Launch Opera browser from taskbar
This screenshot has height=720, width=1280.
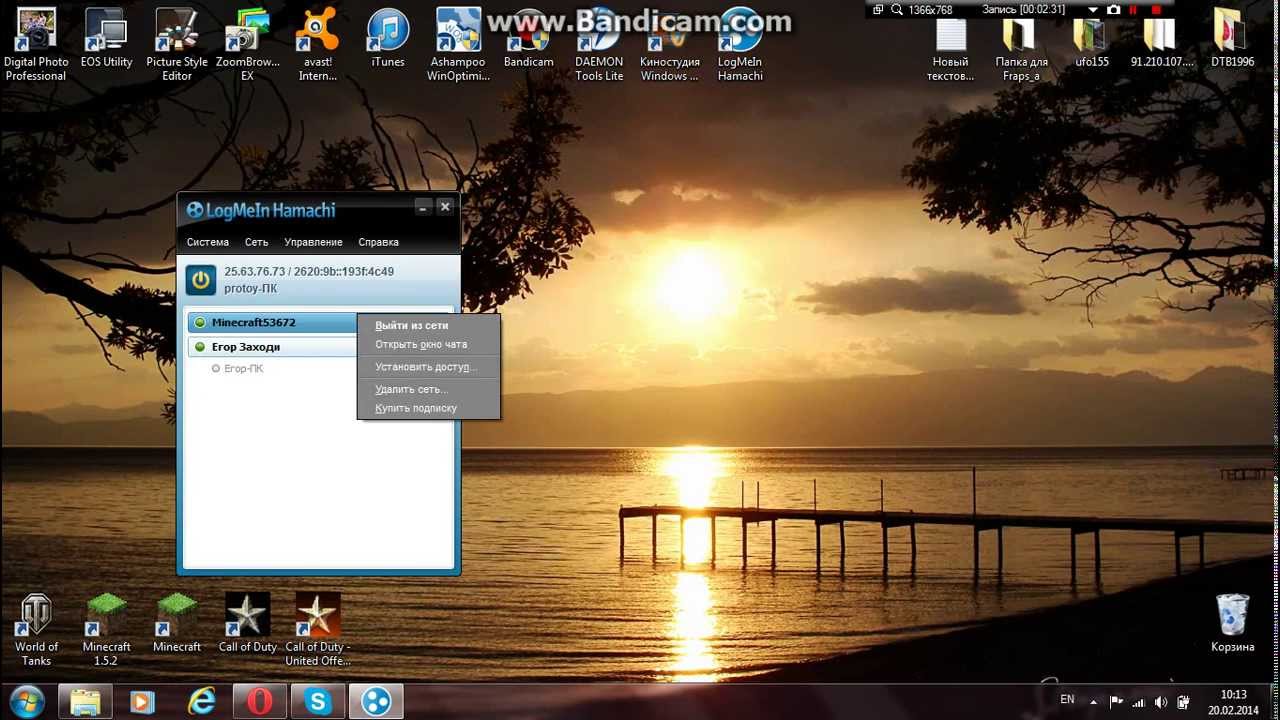[260, 702]
